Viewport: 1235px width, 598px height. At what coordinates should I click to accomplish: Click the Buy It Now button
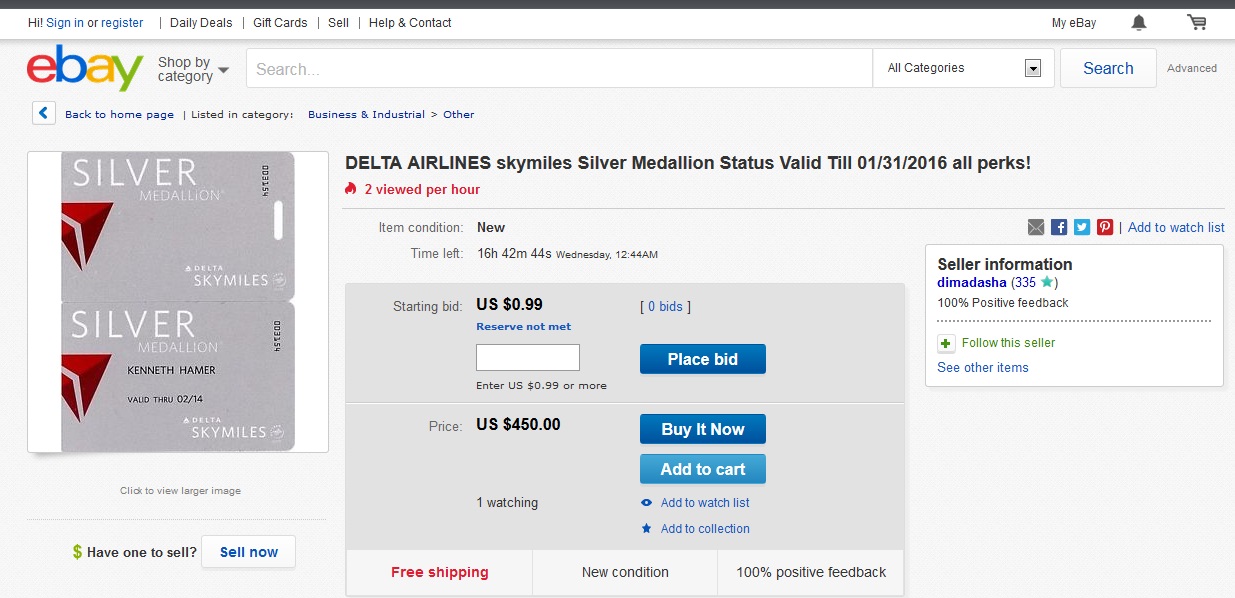tap(702, 428)
